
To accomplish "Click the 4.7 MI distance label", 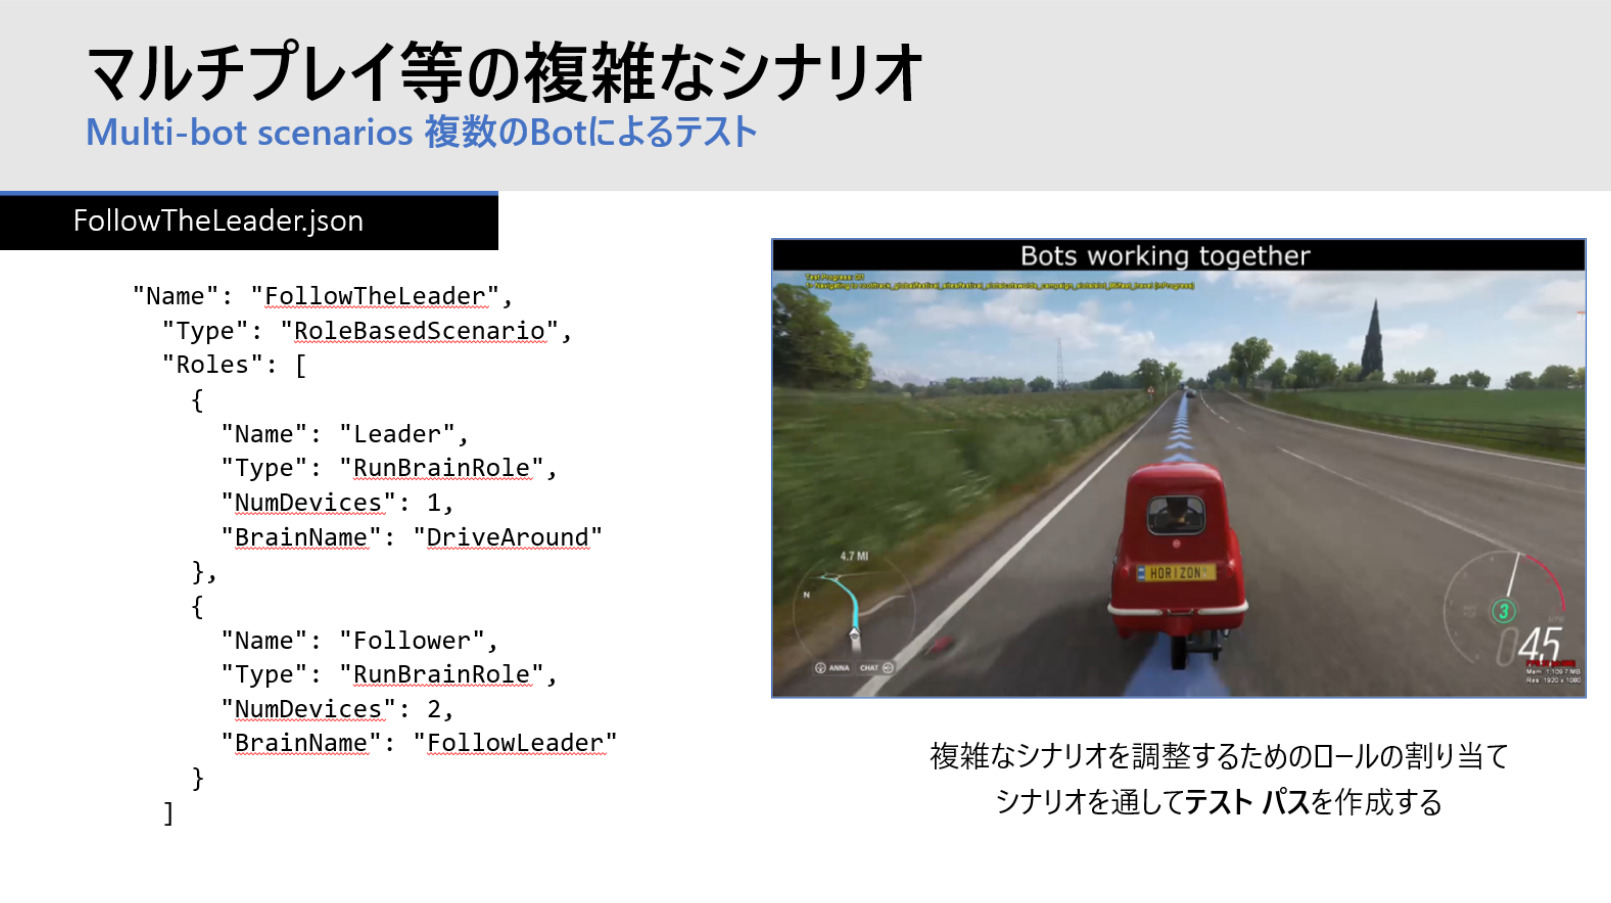I will pos(854,556).
